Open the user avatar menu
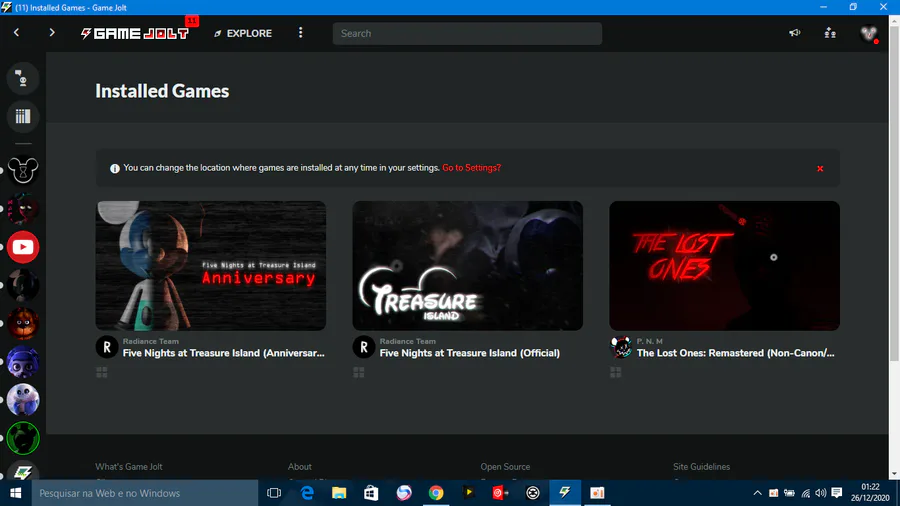The image size is (900, 506). pyautogui.click(x=869, y=33)
